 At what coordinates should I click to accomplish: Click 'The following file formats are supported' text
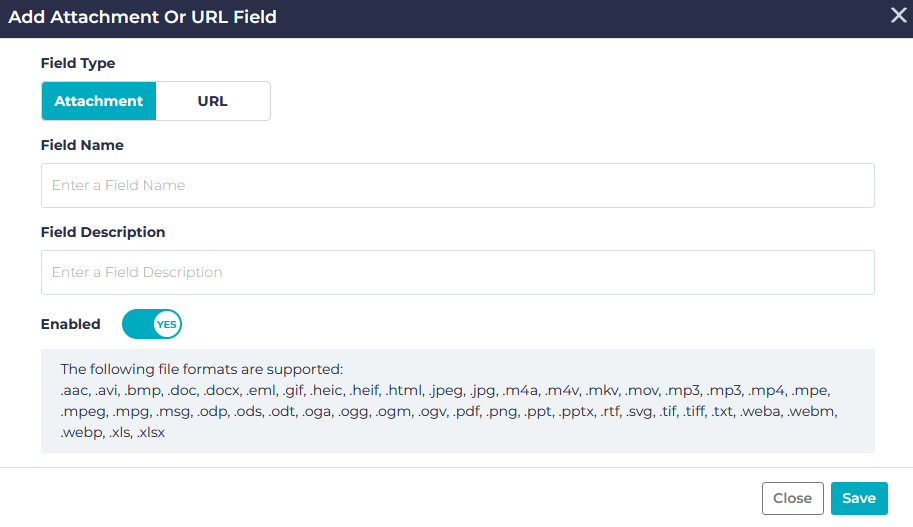(x=201, y=369)
